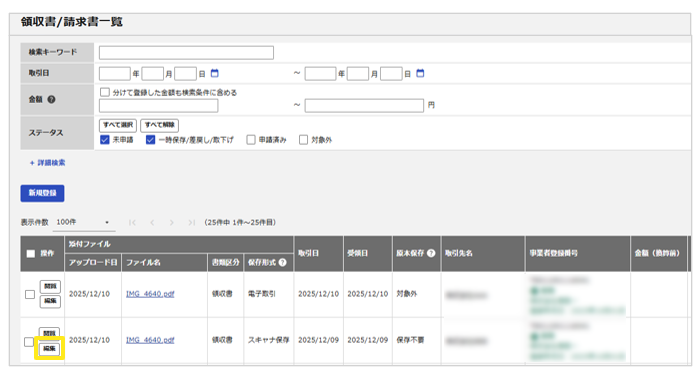700x374 pixels.
Task: Tick the select-all checkbox in the 操作 header
Action: [30, 253]
